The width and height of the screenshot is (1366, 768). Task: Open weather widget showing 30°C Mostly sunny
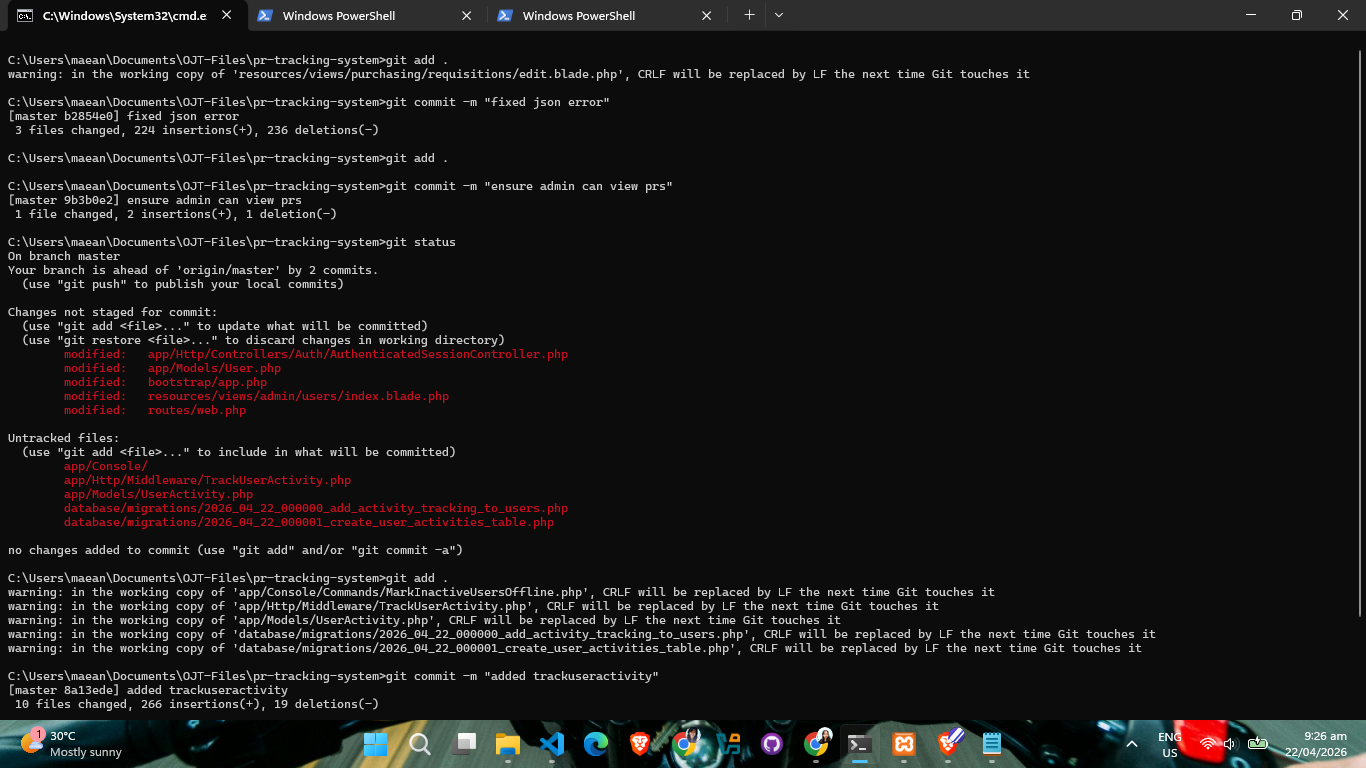click(x=72, y=744)
